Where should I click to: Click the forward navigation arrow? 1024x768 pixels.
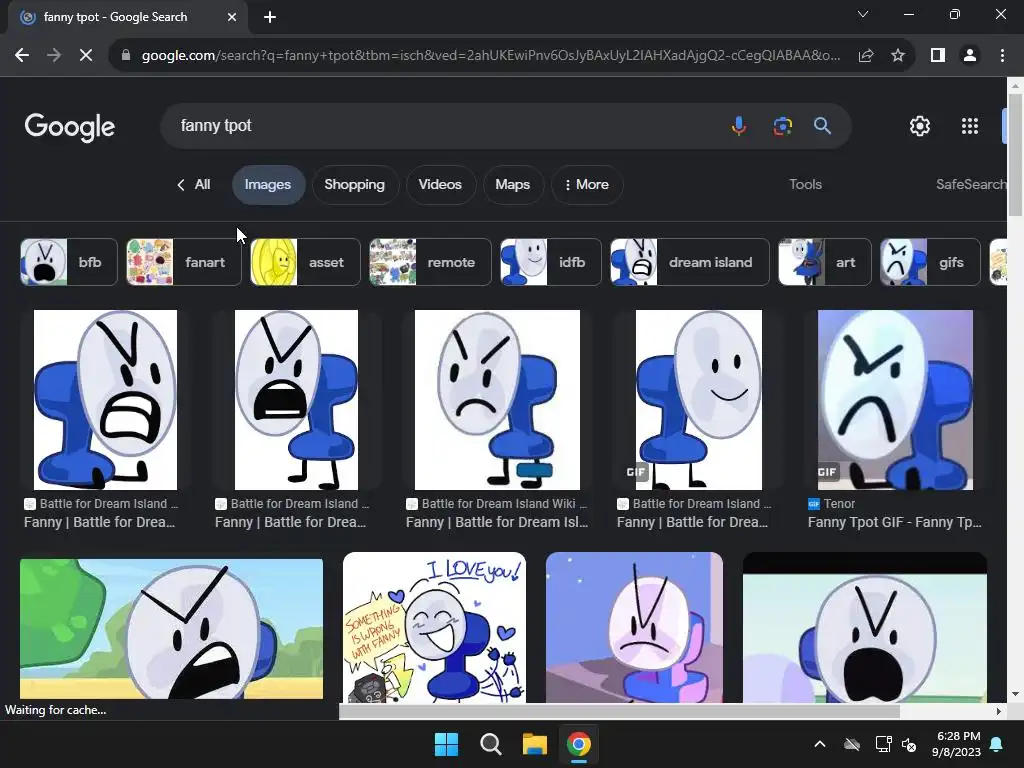click(x=54, y=56)
